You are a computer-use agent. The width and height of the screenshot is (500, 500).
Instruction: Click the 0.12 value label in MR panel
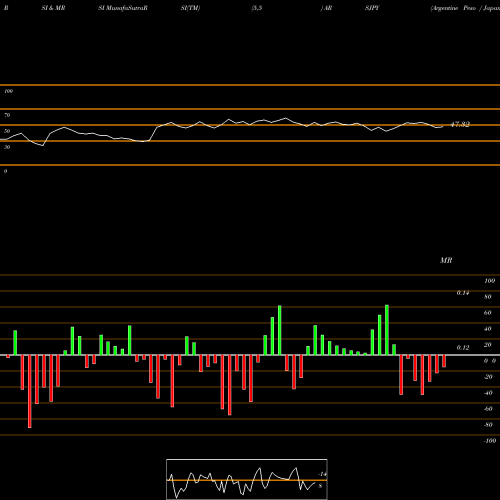coord(463,347)
